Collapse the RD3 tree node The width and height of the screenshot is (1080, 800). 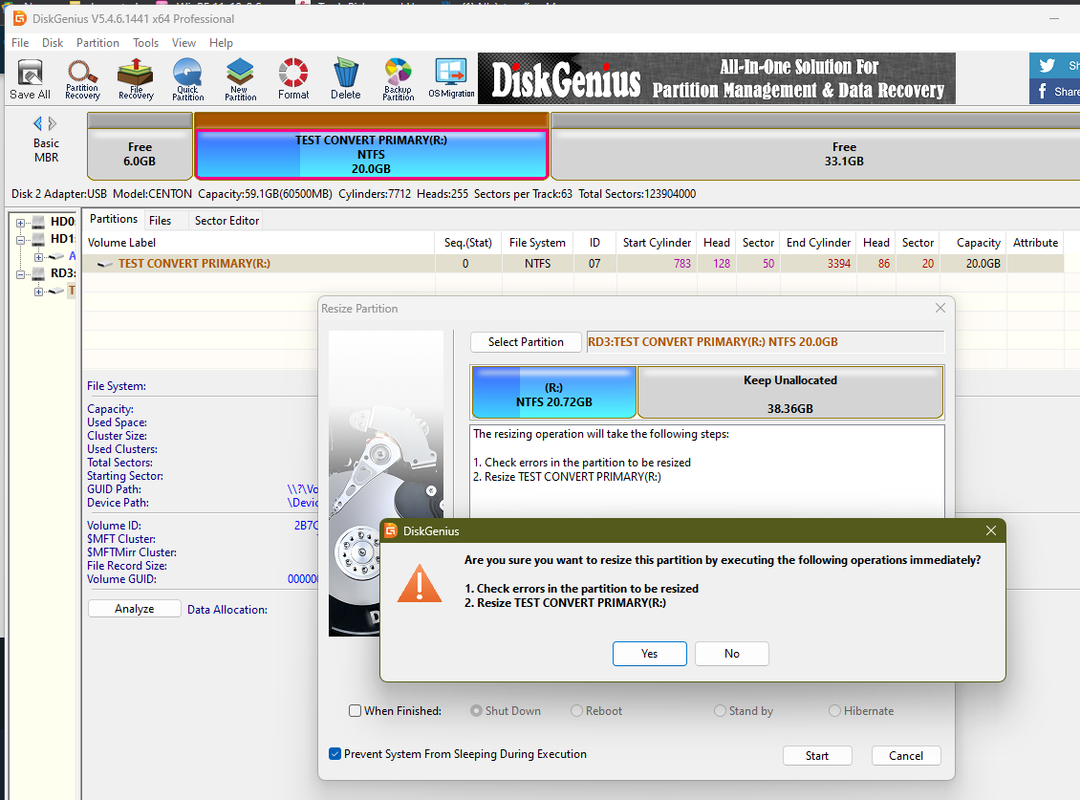tap(21, 274)
